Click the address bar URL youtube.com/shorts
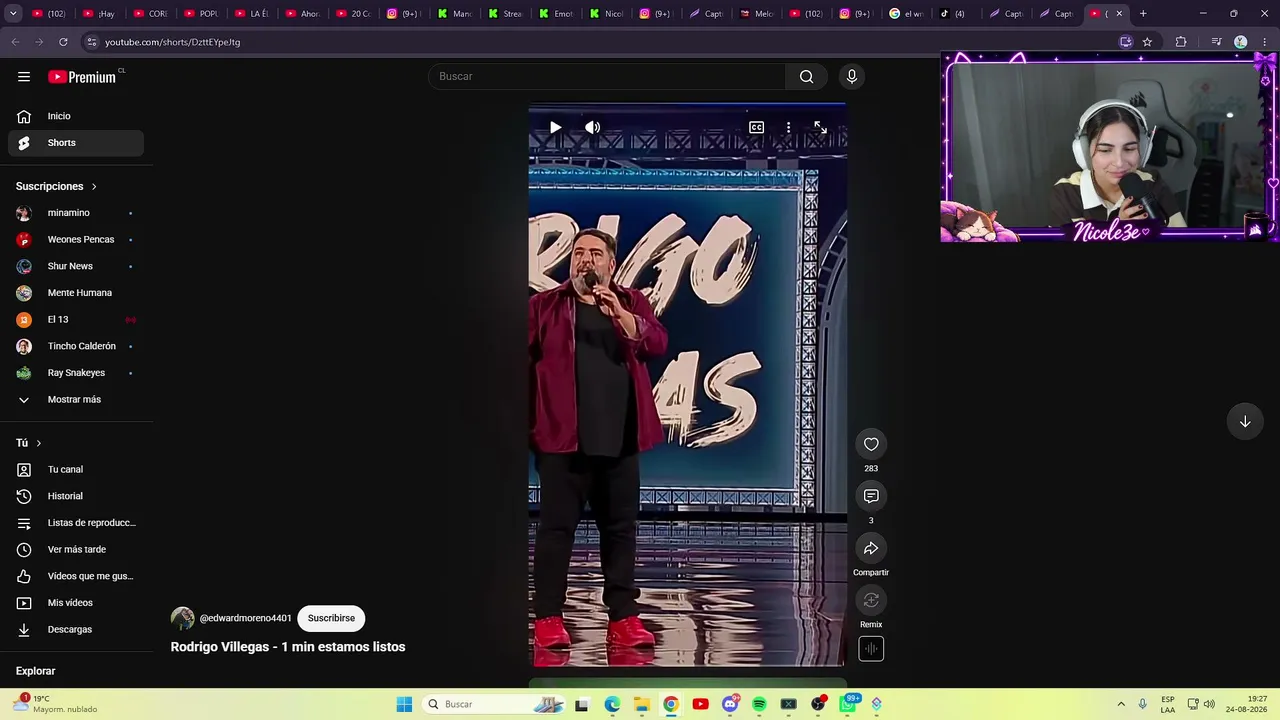Screen dimensions: 1280x720 pos(172,42)
